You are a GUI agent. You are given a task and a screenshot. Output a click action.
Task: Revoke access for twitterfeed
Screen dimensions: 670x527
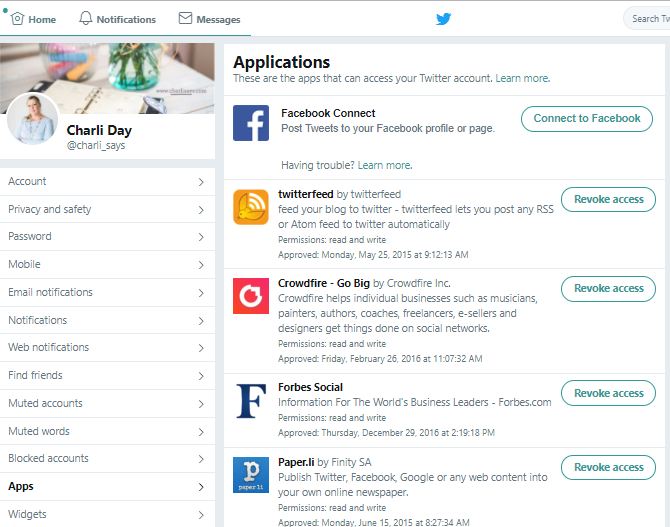pyautogui.click(x=608, y=199)
